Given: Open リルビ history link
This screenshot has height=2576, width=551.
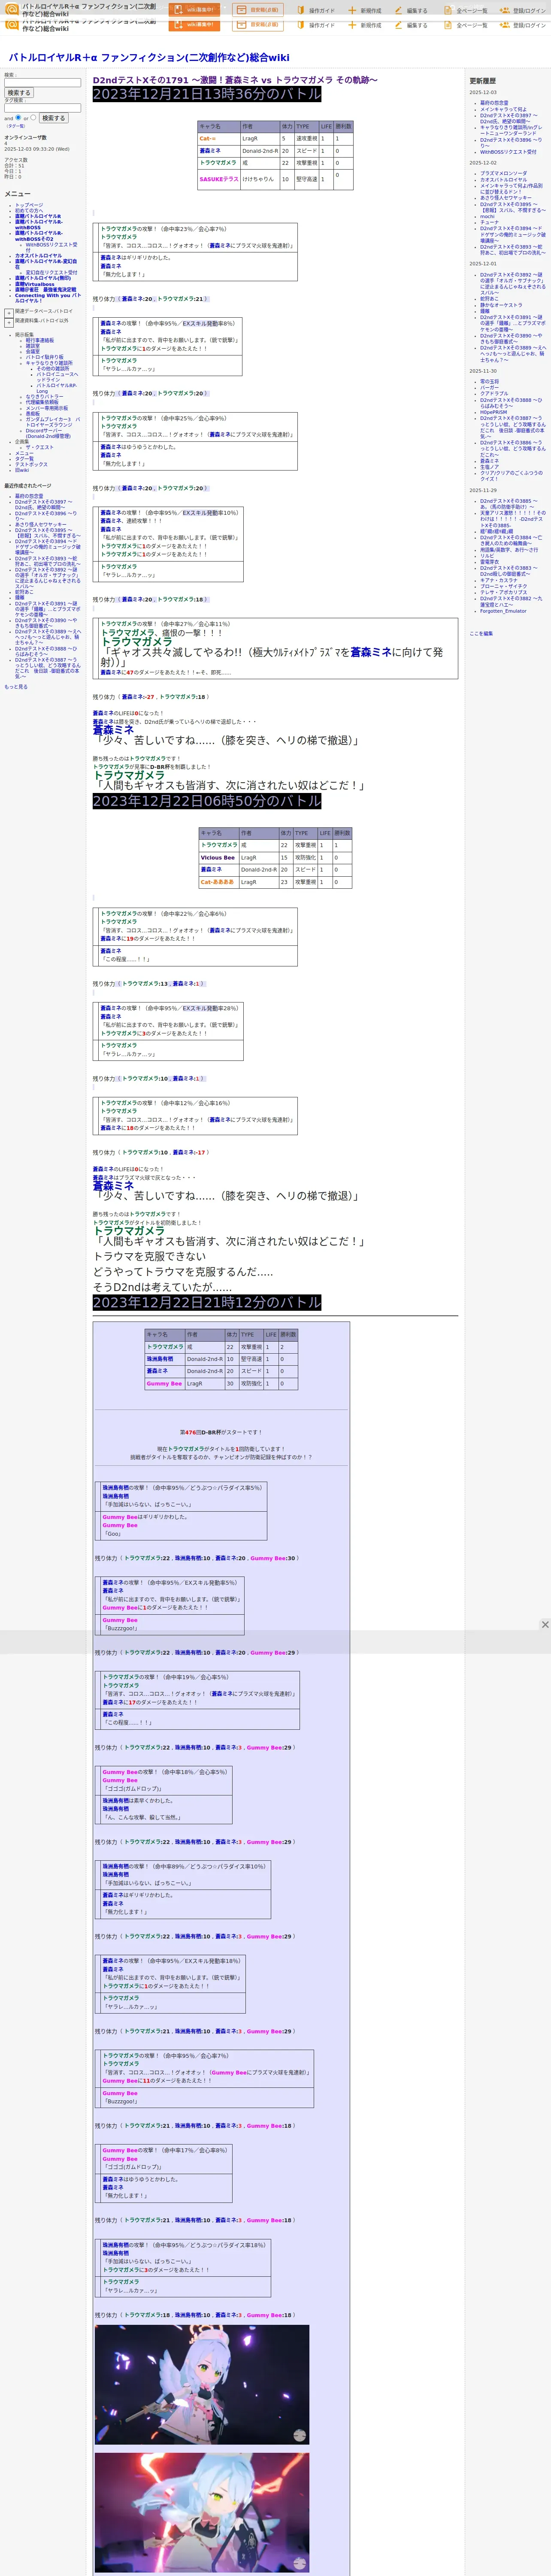Looking at the screenshot, I should (487, 556).
